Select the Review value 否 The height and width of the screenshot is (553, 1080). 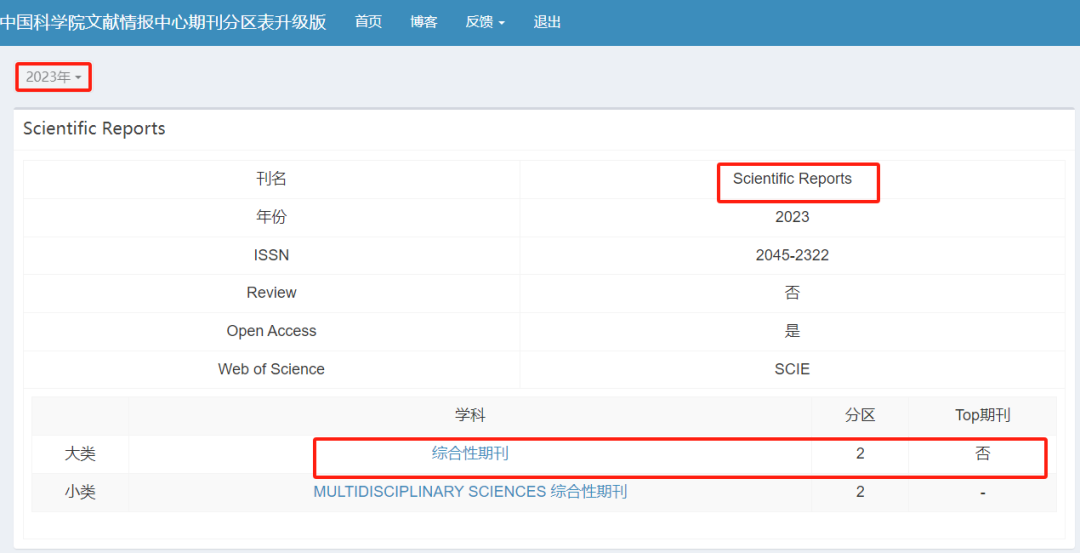click(x=792, y=293)
